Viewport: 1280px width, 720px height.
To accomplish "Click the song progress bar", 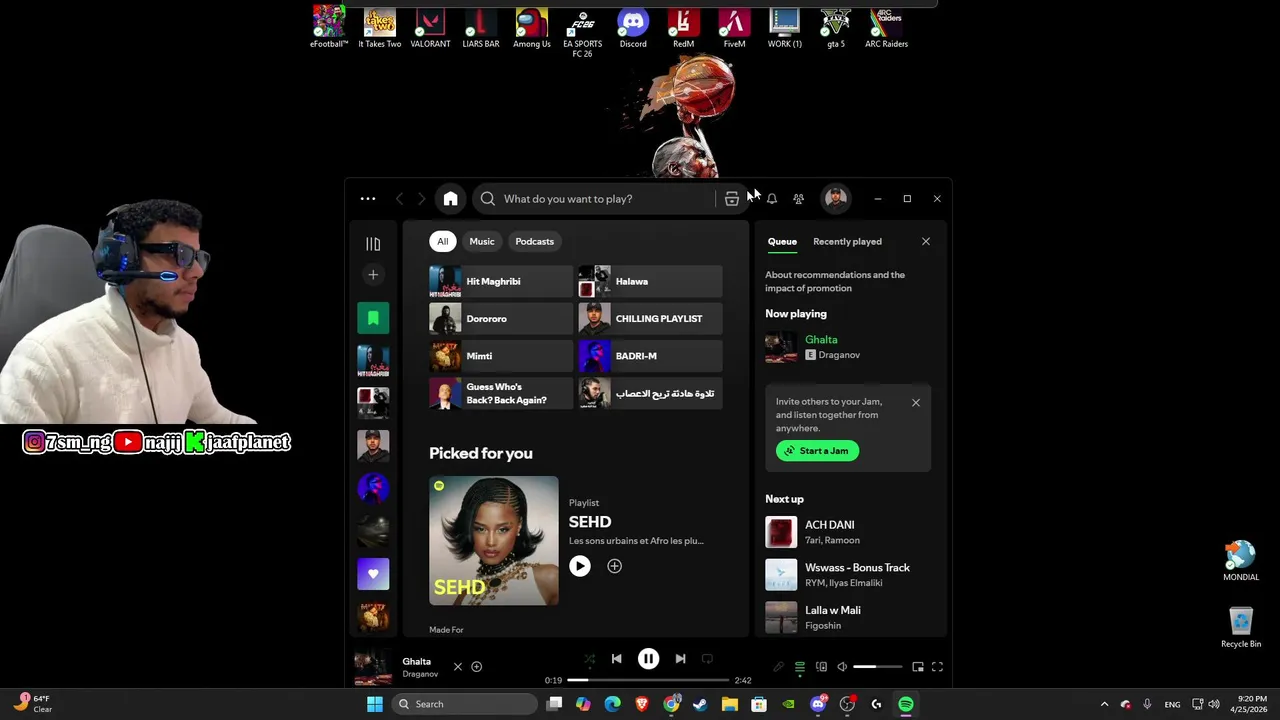I will [648, 680].
